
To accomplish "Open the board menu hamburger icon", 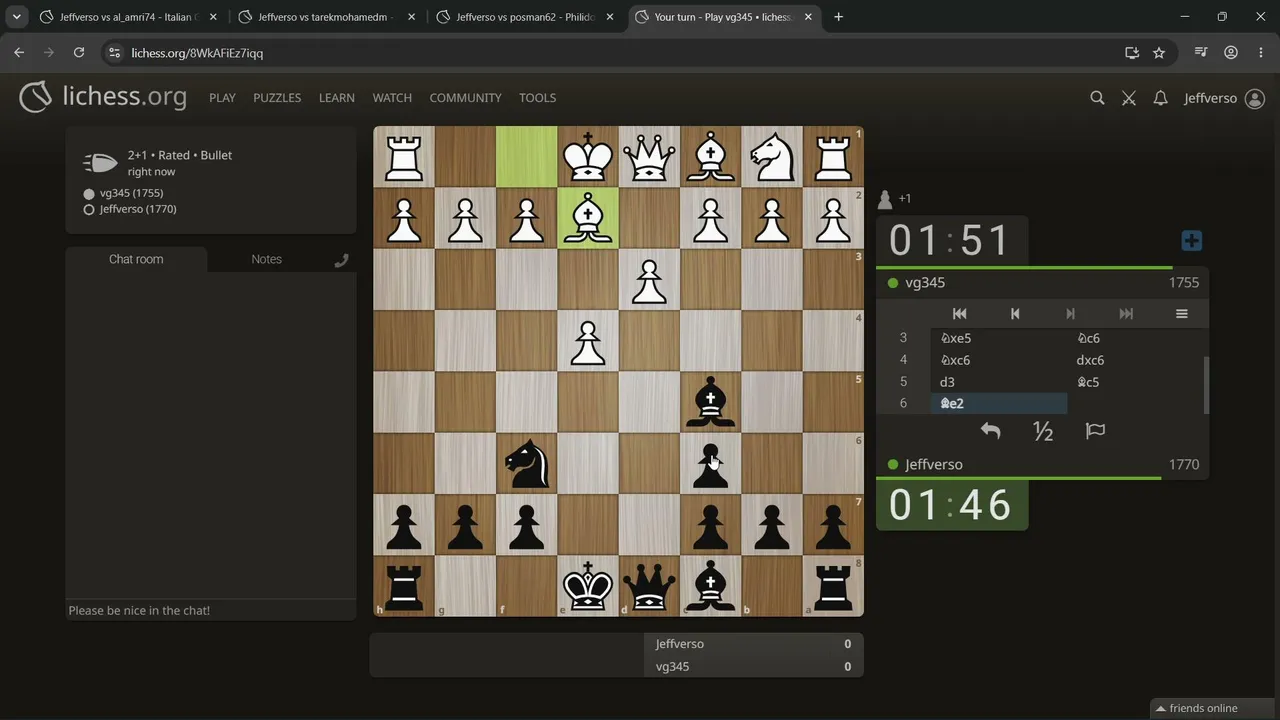I will (1181, 314).
